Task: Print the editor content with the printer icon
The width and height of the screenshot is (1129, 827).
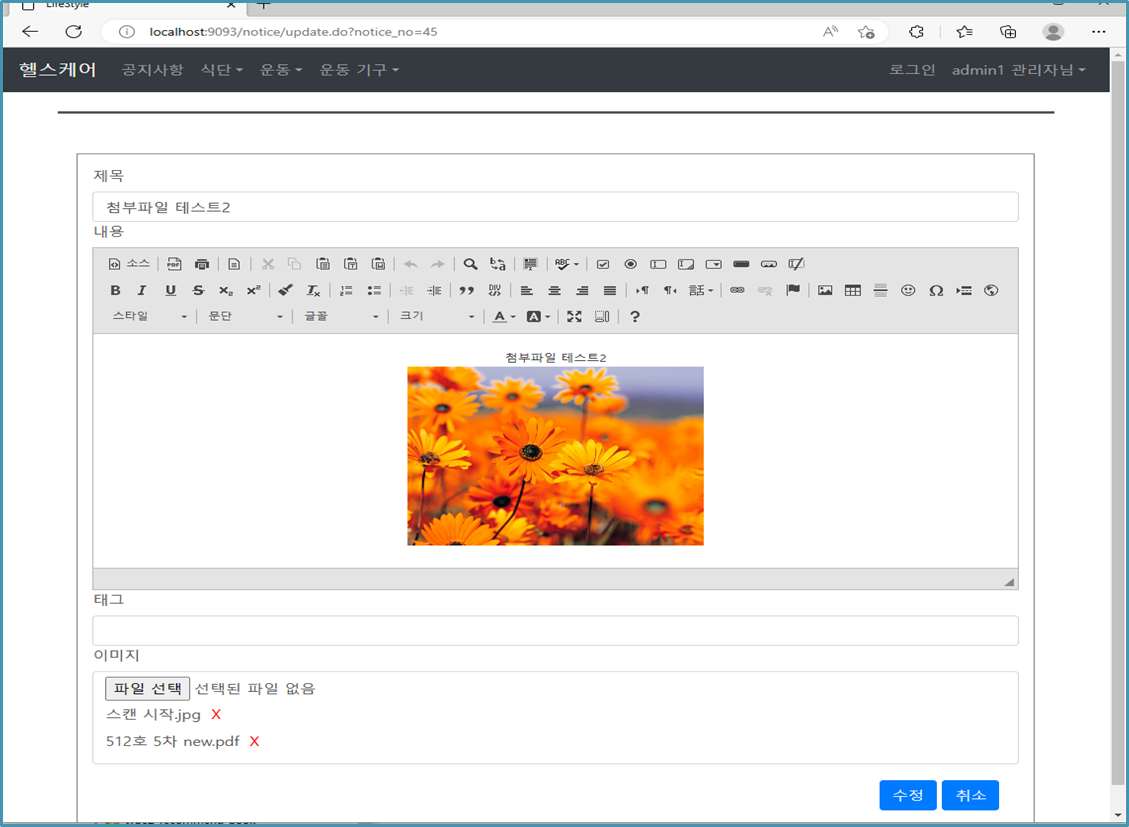Action: point(202,264)
